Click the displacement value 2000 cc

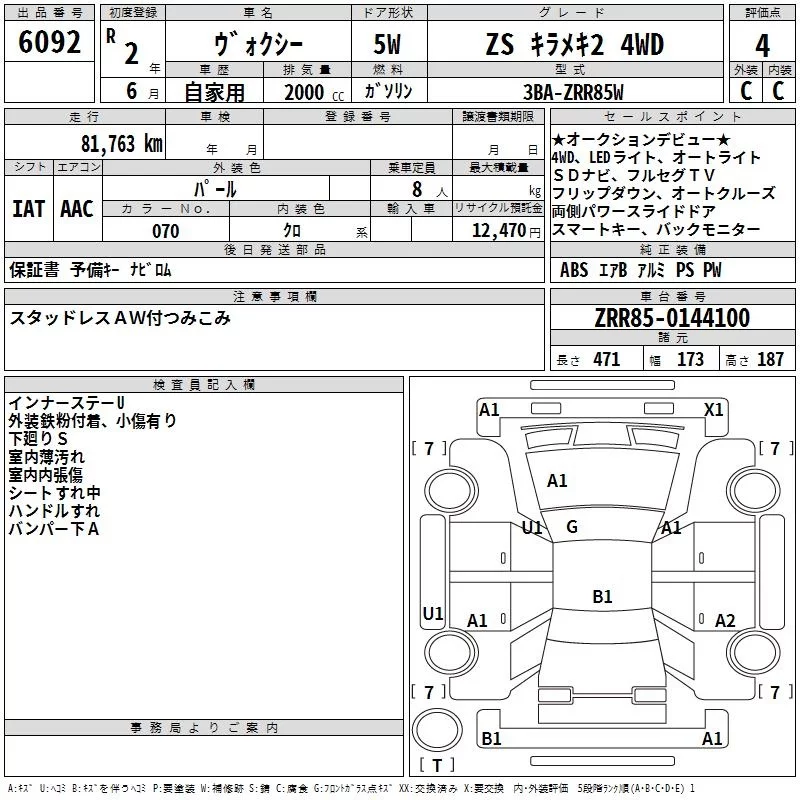pos(314,93)
